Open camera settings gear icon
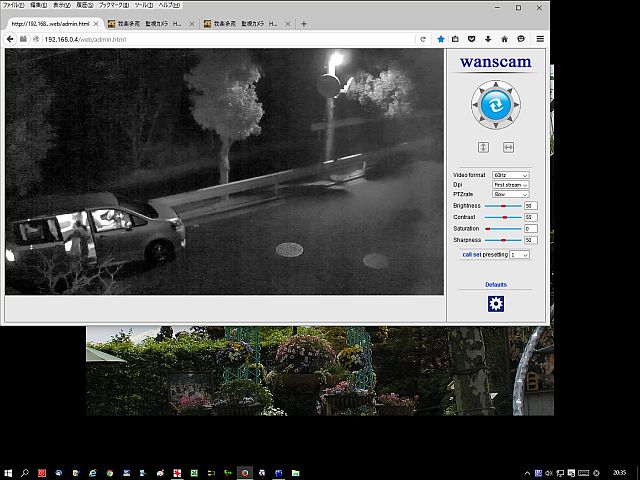 pyautogui.click(x=496, y=304)
